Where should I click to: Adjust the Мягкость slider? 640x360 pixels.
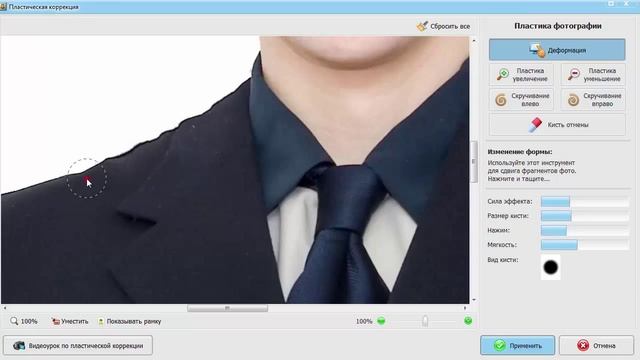(x=585, y=245)
